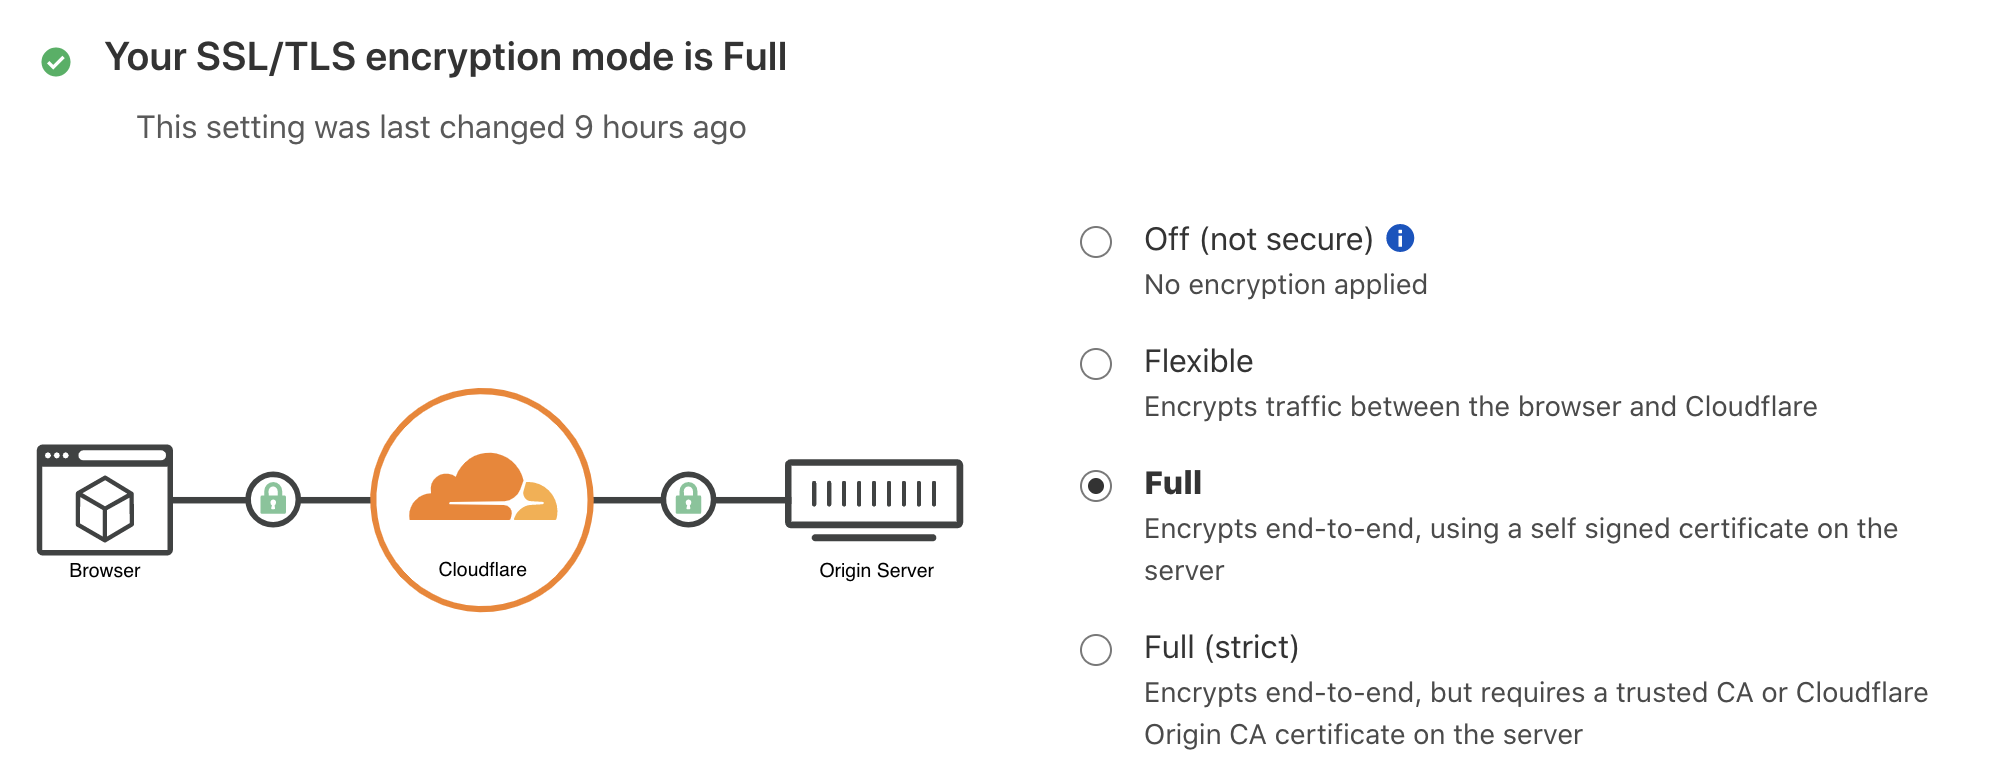Click the padlock between Cloudflare and Origin Server
This screenshot has width=2000, height=778.
688,498
